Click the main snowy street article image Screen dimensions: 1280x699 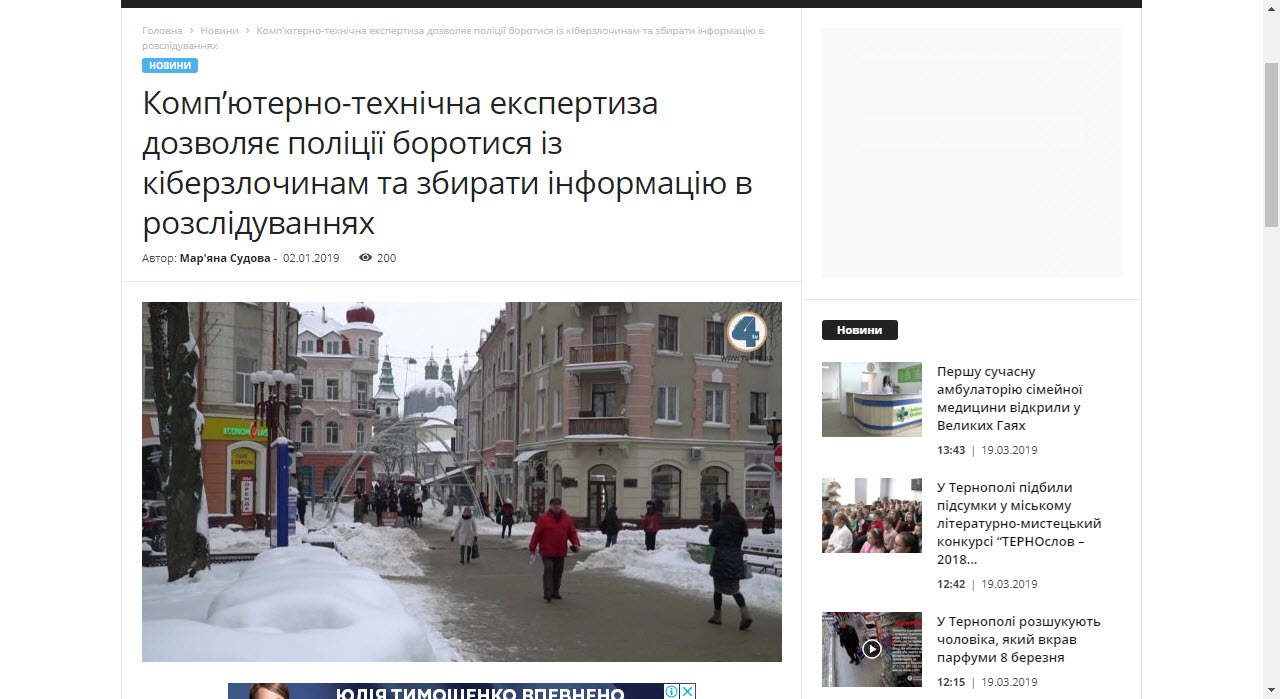(461, 481)
